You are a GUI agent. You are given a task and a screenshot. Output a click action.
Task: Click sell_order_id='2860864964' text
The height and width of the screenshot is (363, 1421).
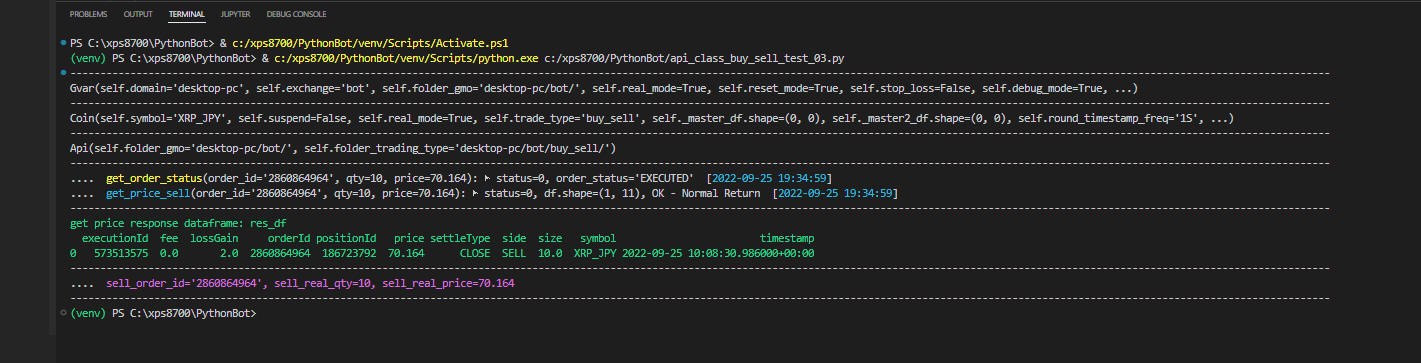[186, 284]
